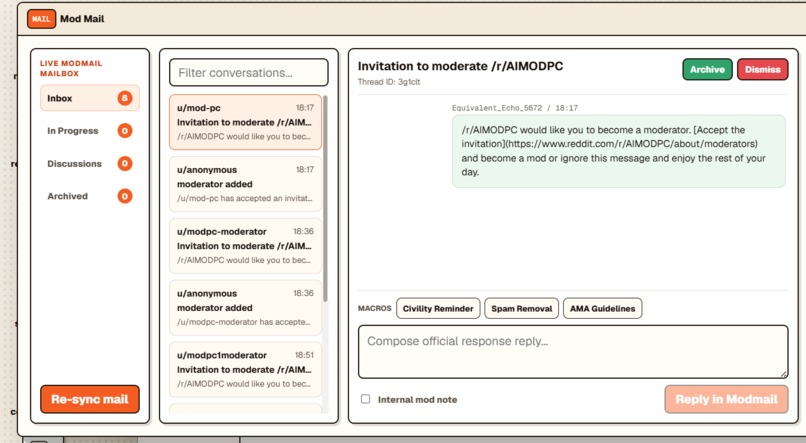Open u/modpc1moderator invitation conversation
This screenshot has height=443, width=806.
pos(245,369)
